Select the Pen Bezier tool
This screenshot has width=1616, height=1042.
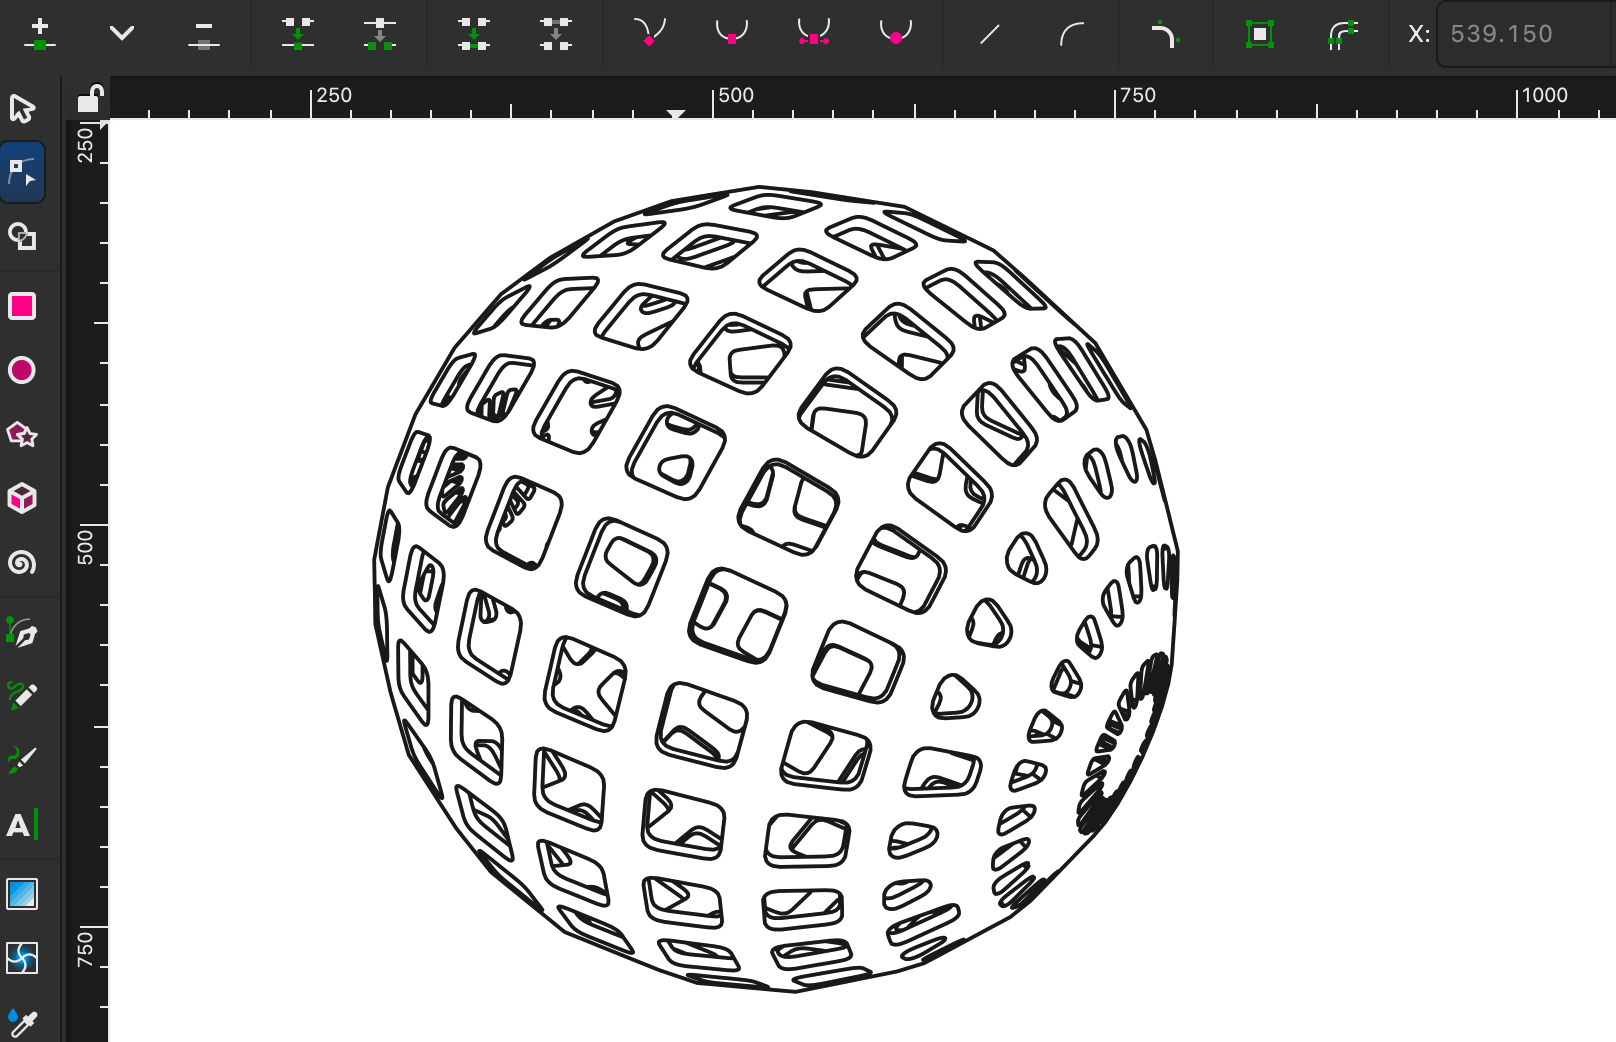point(22,632)
